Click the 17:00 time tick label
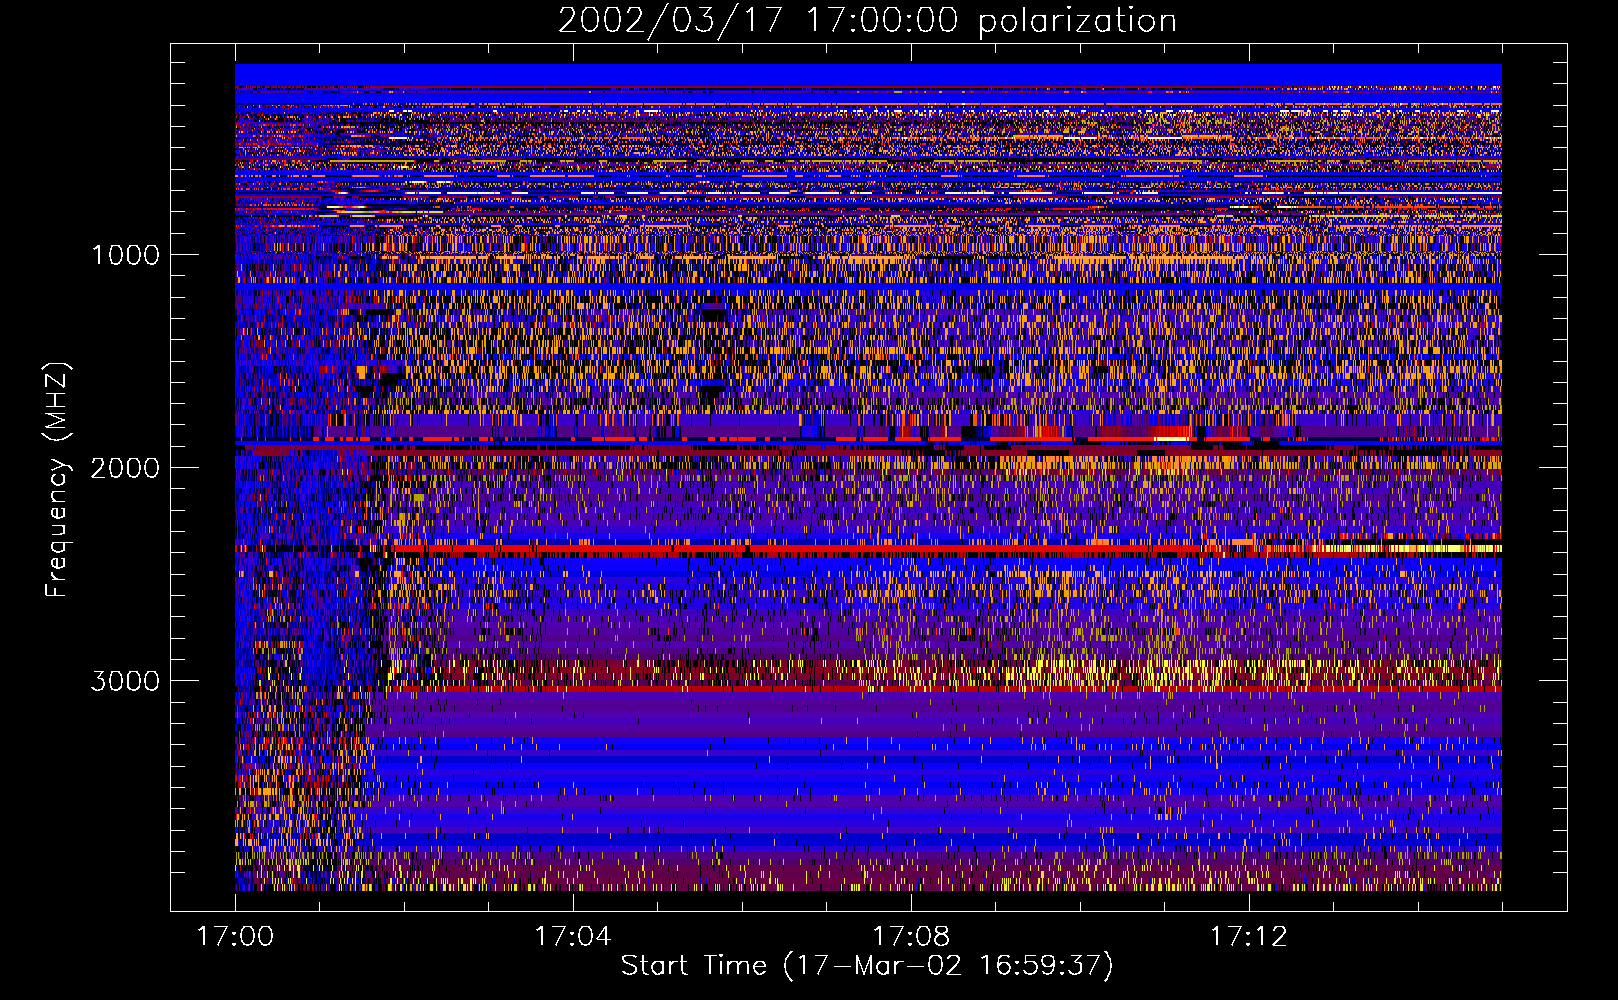Screen dimensions: 1618x1000 (x=235, y=937)
